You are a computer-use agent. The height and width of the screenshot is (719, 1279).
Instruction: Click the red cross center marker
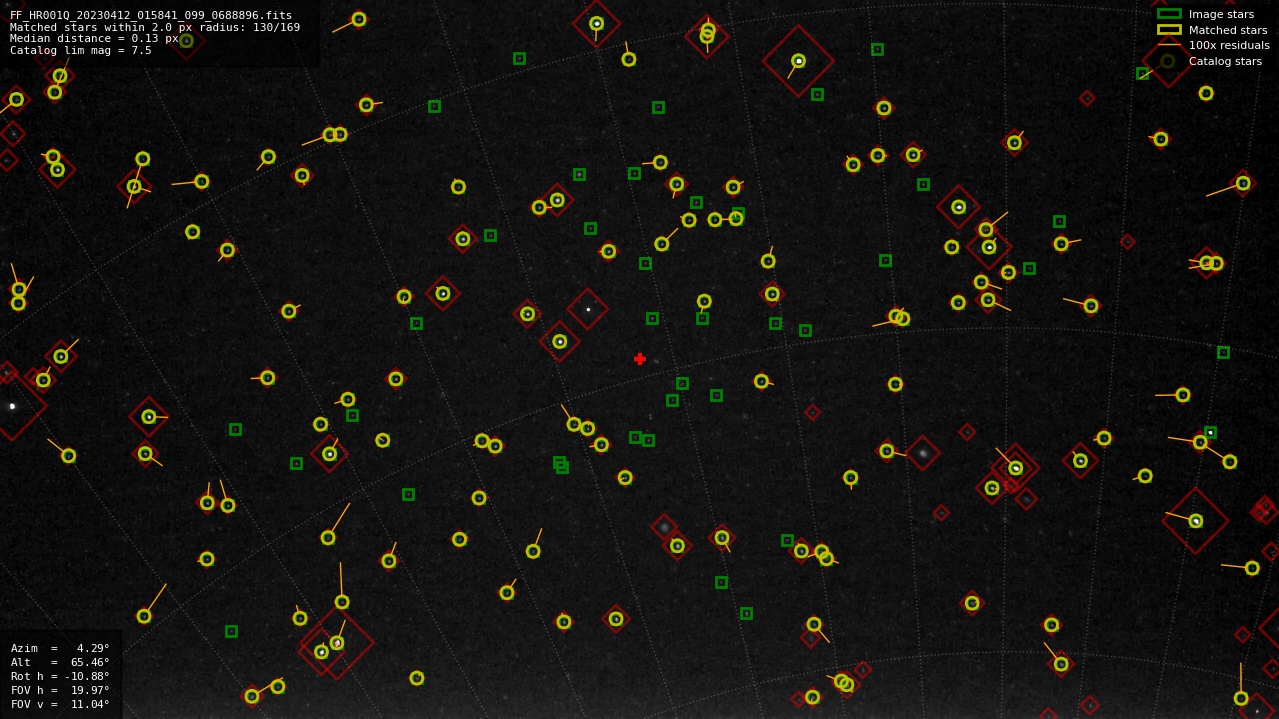pos(640,359)
